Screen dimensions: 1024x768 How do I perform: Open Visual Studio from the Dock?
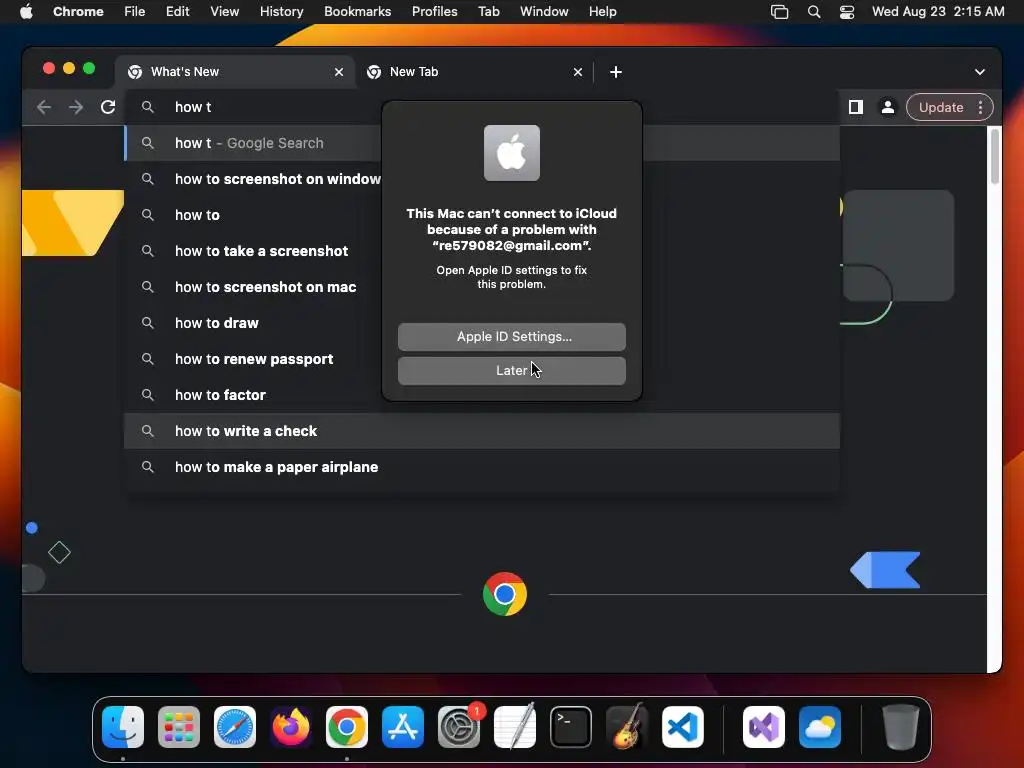coord(763,727)
